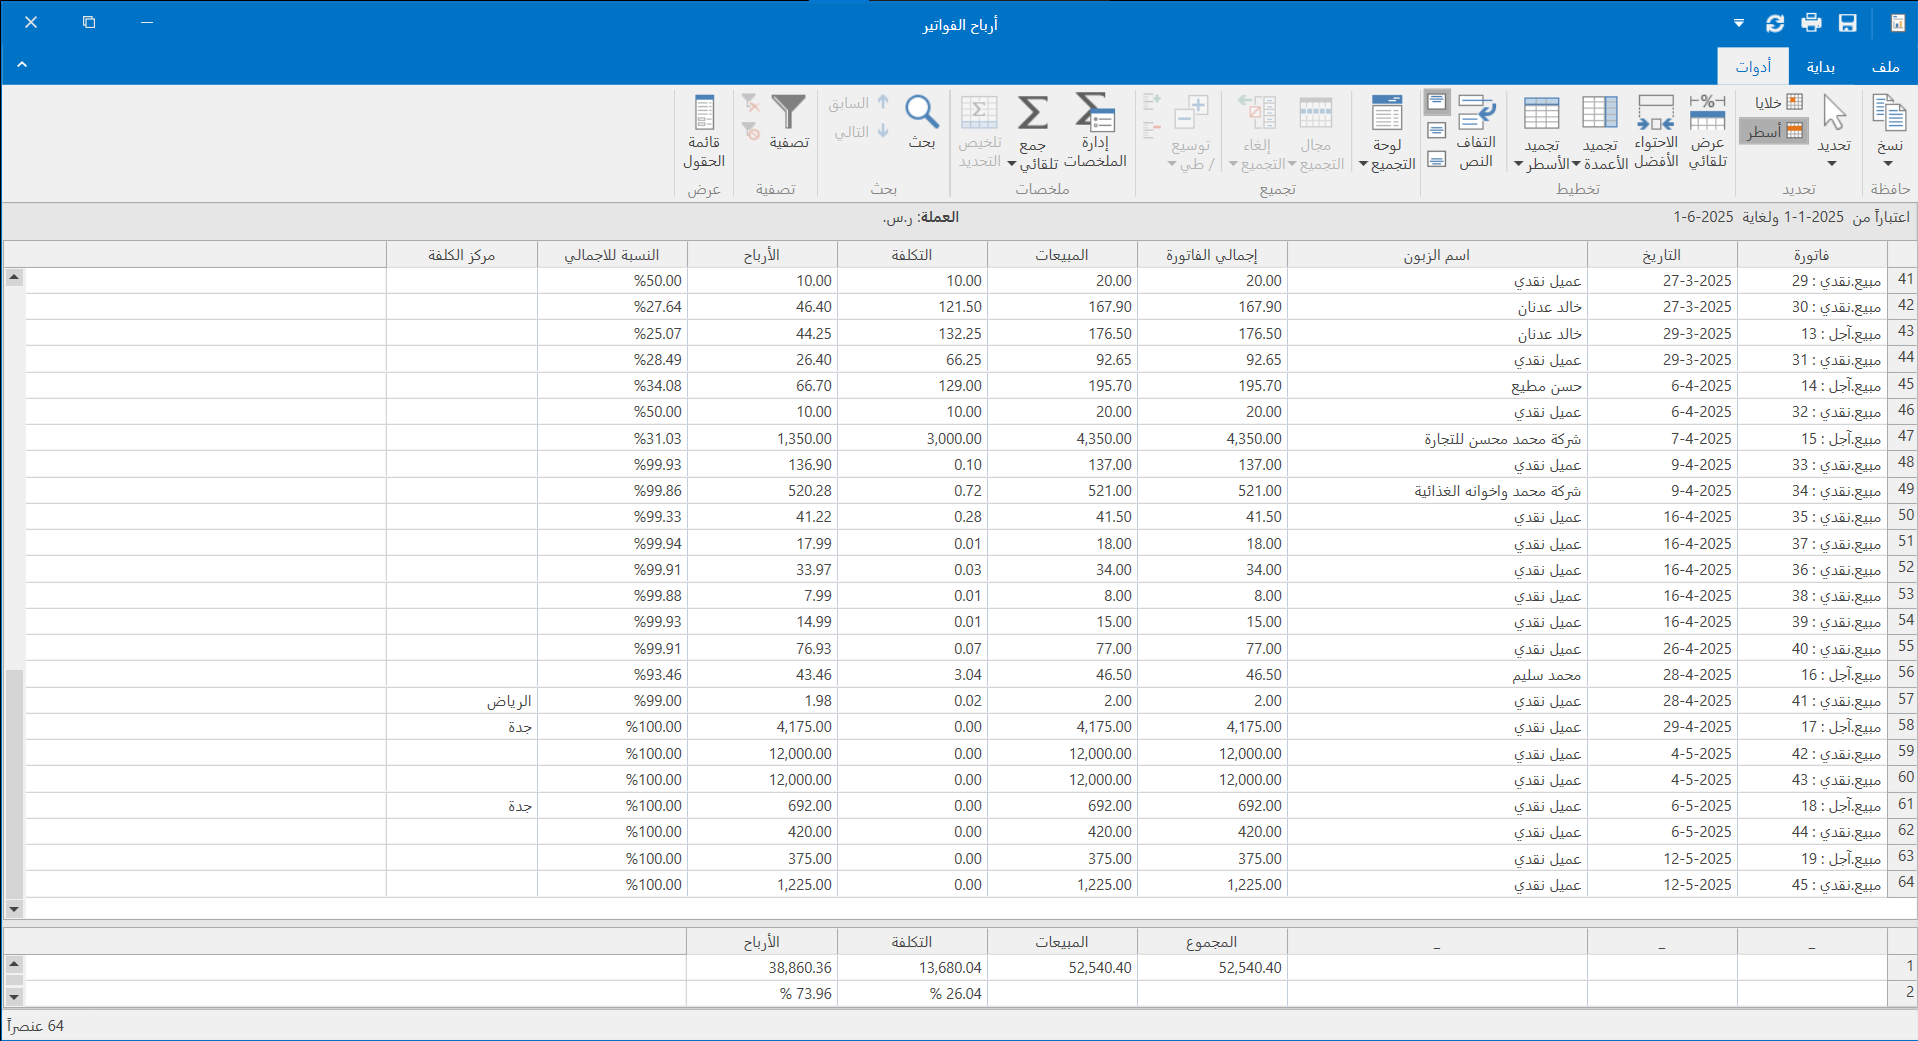Switch selection mode to rows (أسطر)
The image size is (1918, 1041).
click(1774, 131)
